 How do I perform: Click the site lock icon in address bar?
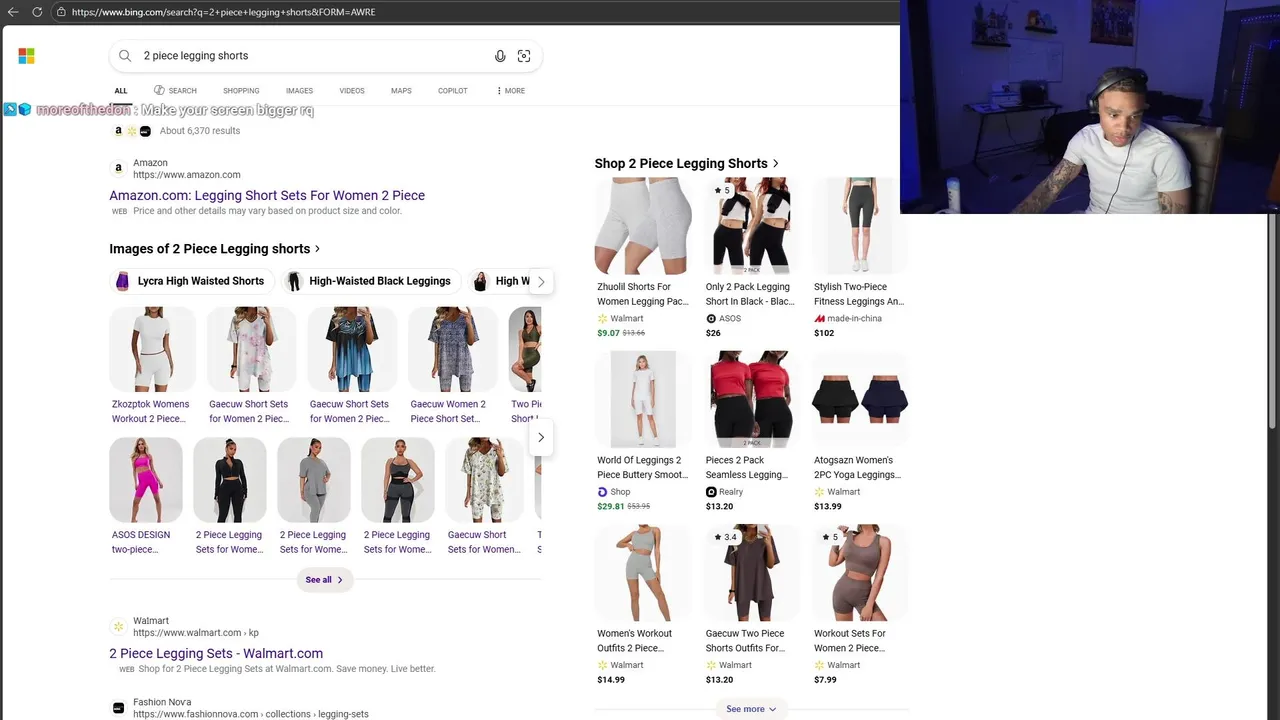click(61, 12)
